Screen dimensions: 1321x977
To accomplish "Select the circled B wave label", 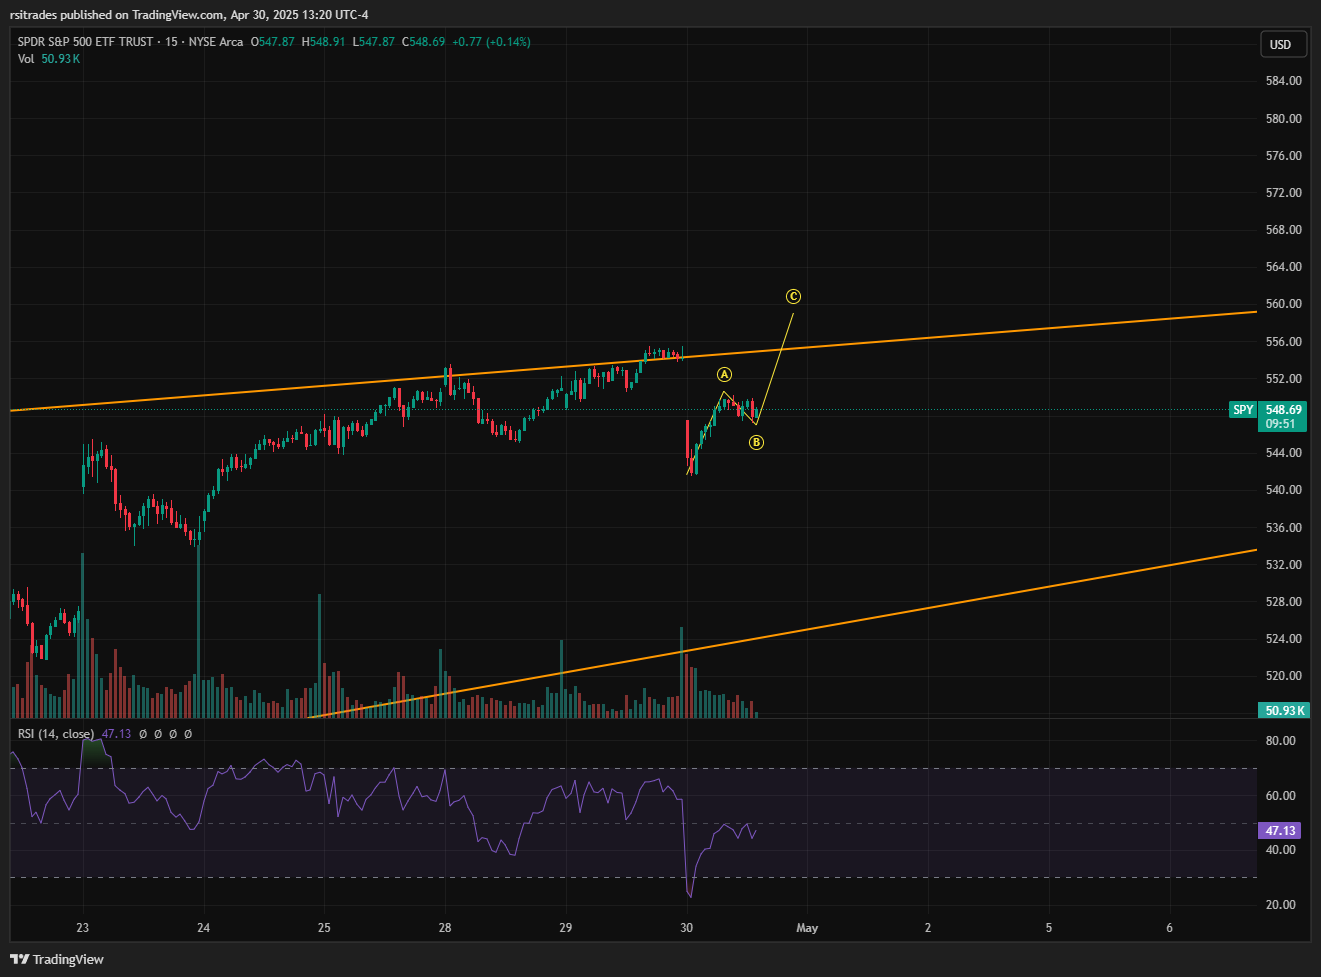I will (756, 442).
